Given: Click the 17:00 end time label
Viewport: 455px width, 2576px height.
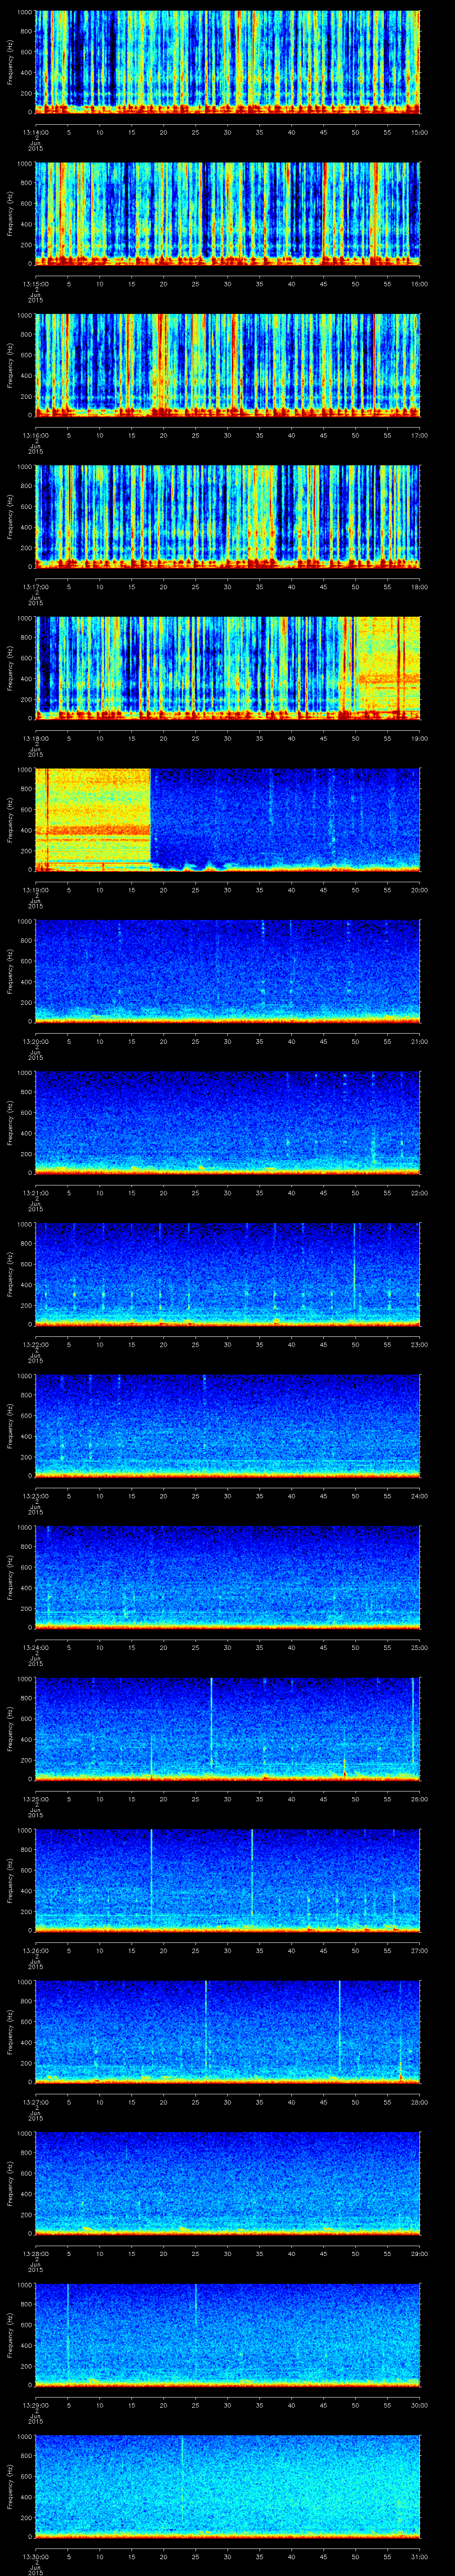Looking at the screenshot, I should tap(419, 434).
